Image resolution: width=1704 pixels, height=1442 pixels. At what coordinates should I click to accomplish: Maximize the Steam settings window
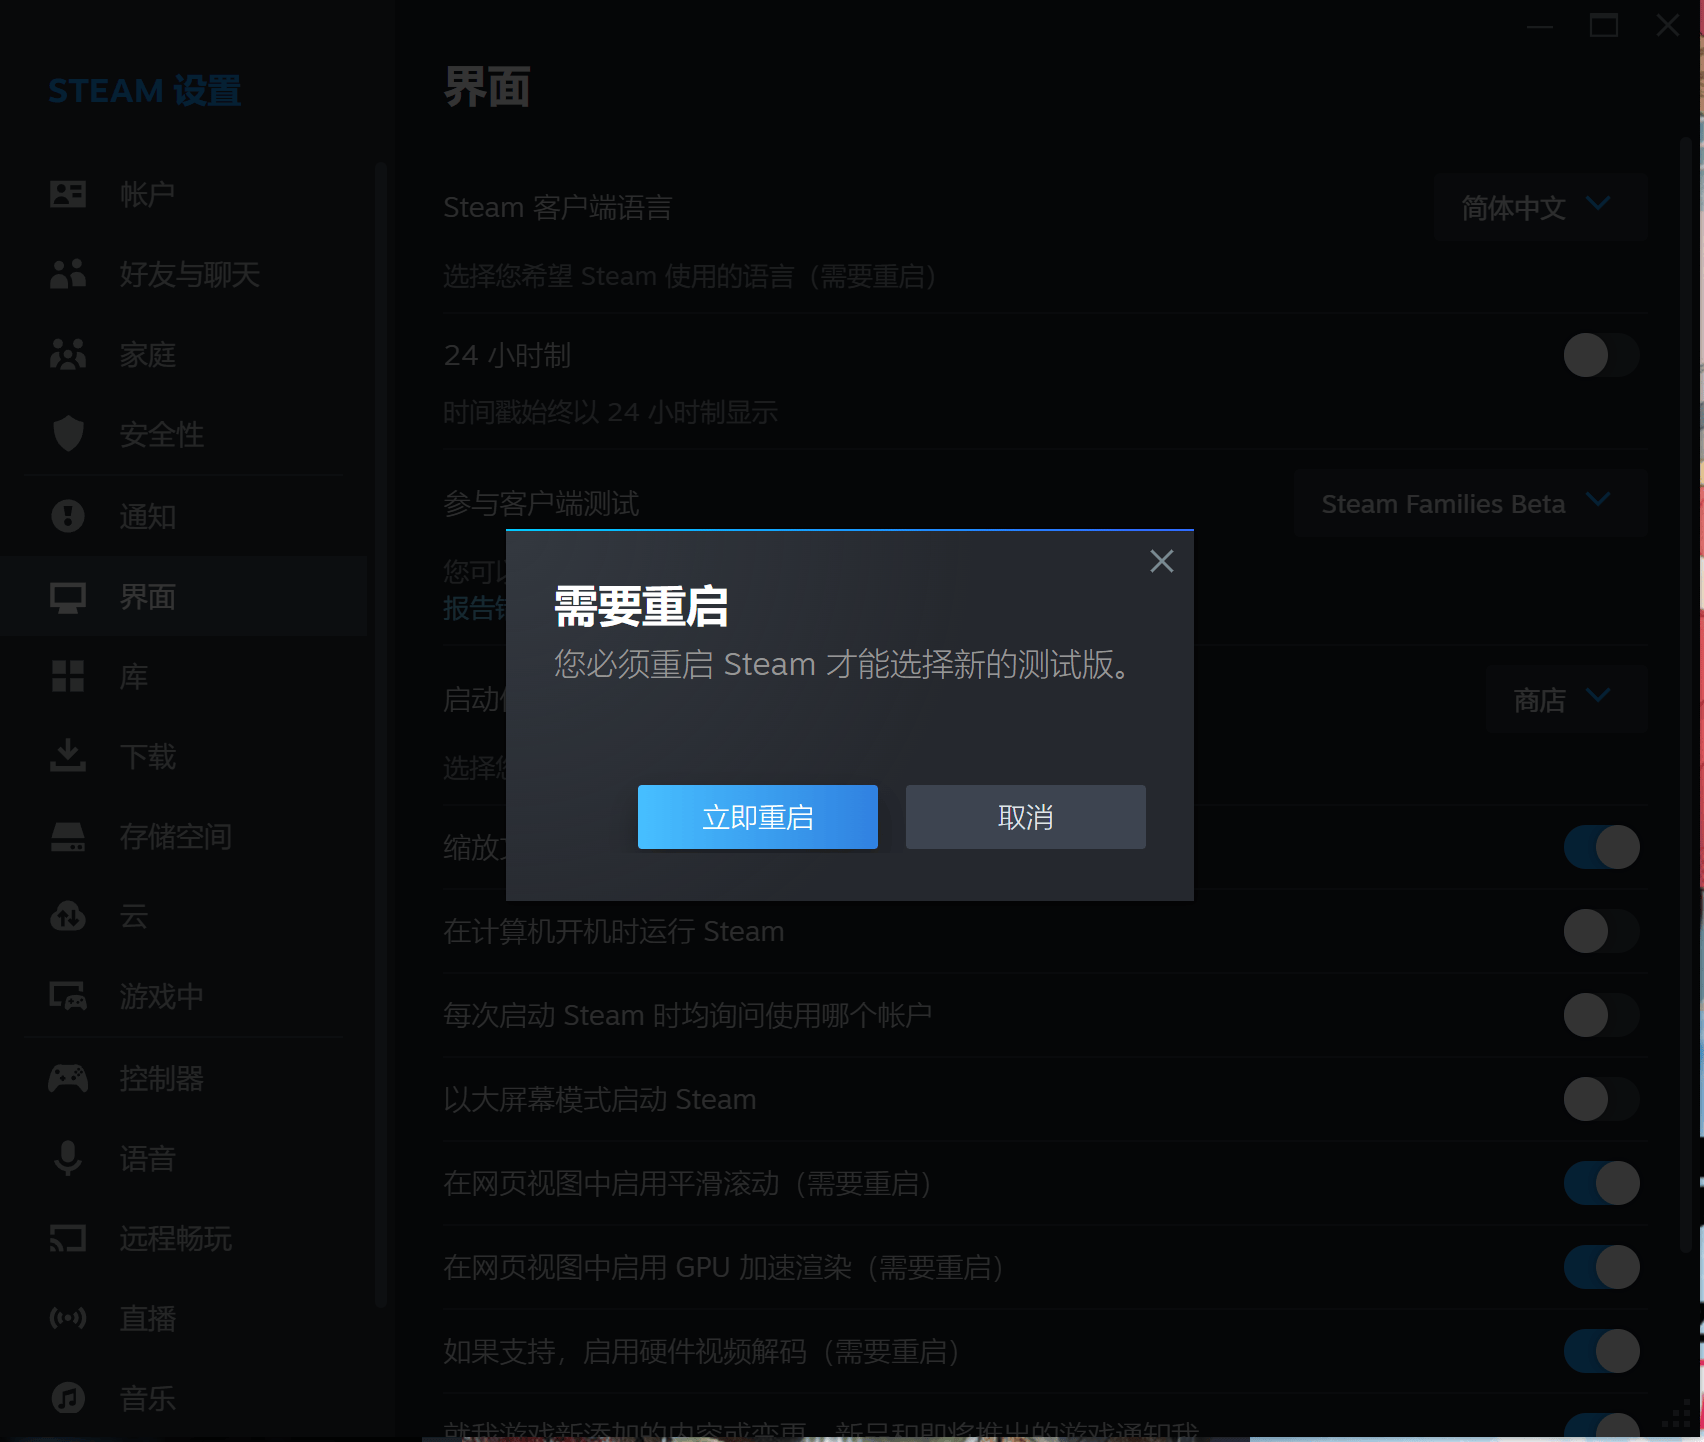[1604, 25]
